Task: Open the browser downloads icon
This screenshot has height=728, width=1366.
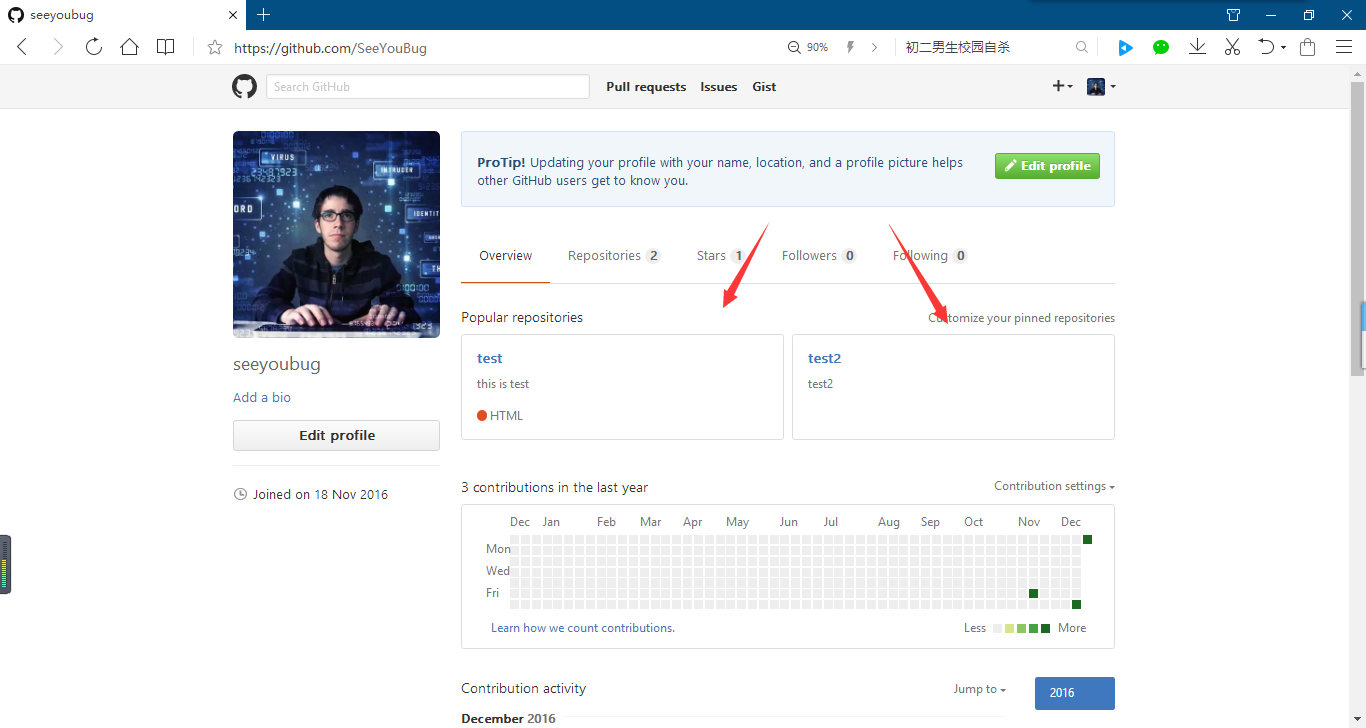Action: [1196, 47]
